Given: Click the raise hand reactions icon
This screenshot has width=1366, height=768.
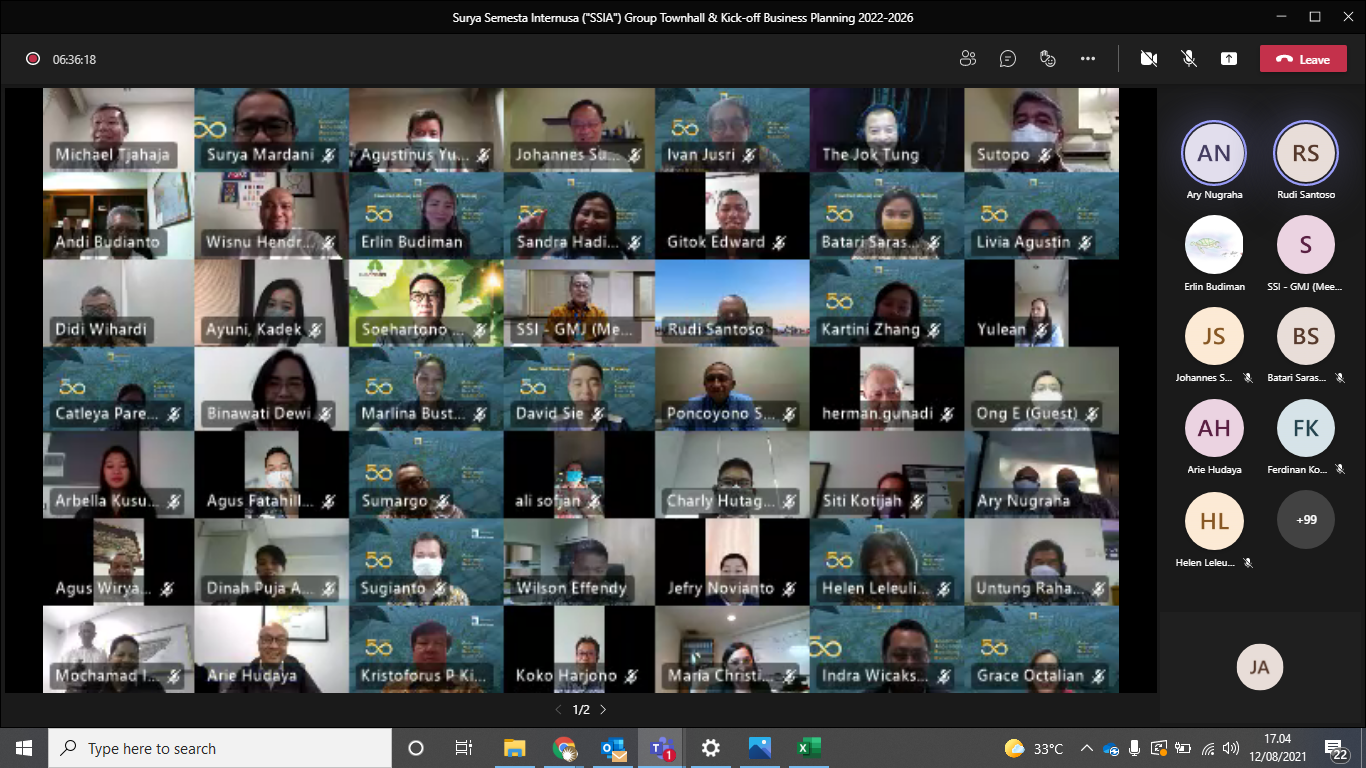Looking at the screenshot, I should pyautogui.click(x=1048, y=59).
